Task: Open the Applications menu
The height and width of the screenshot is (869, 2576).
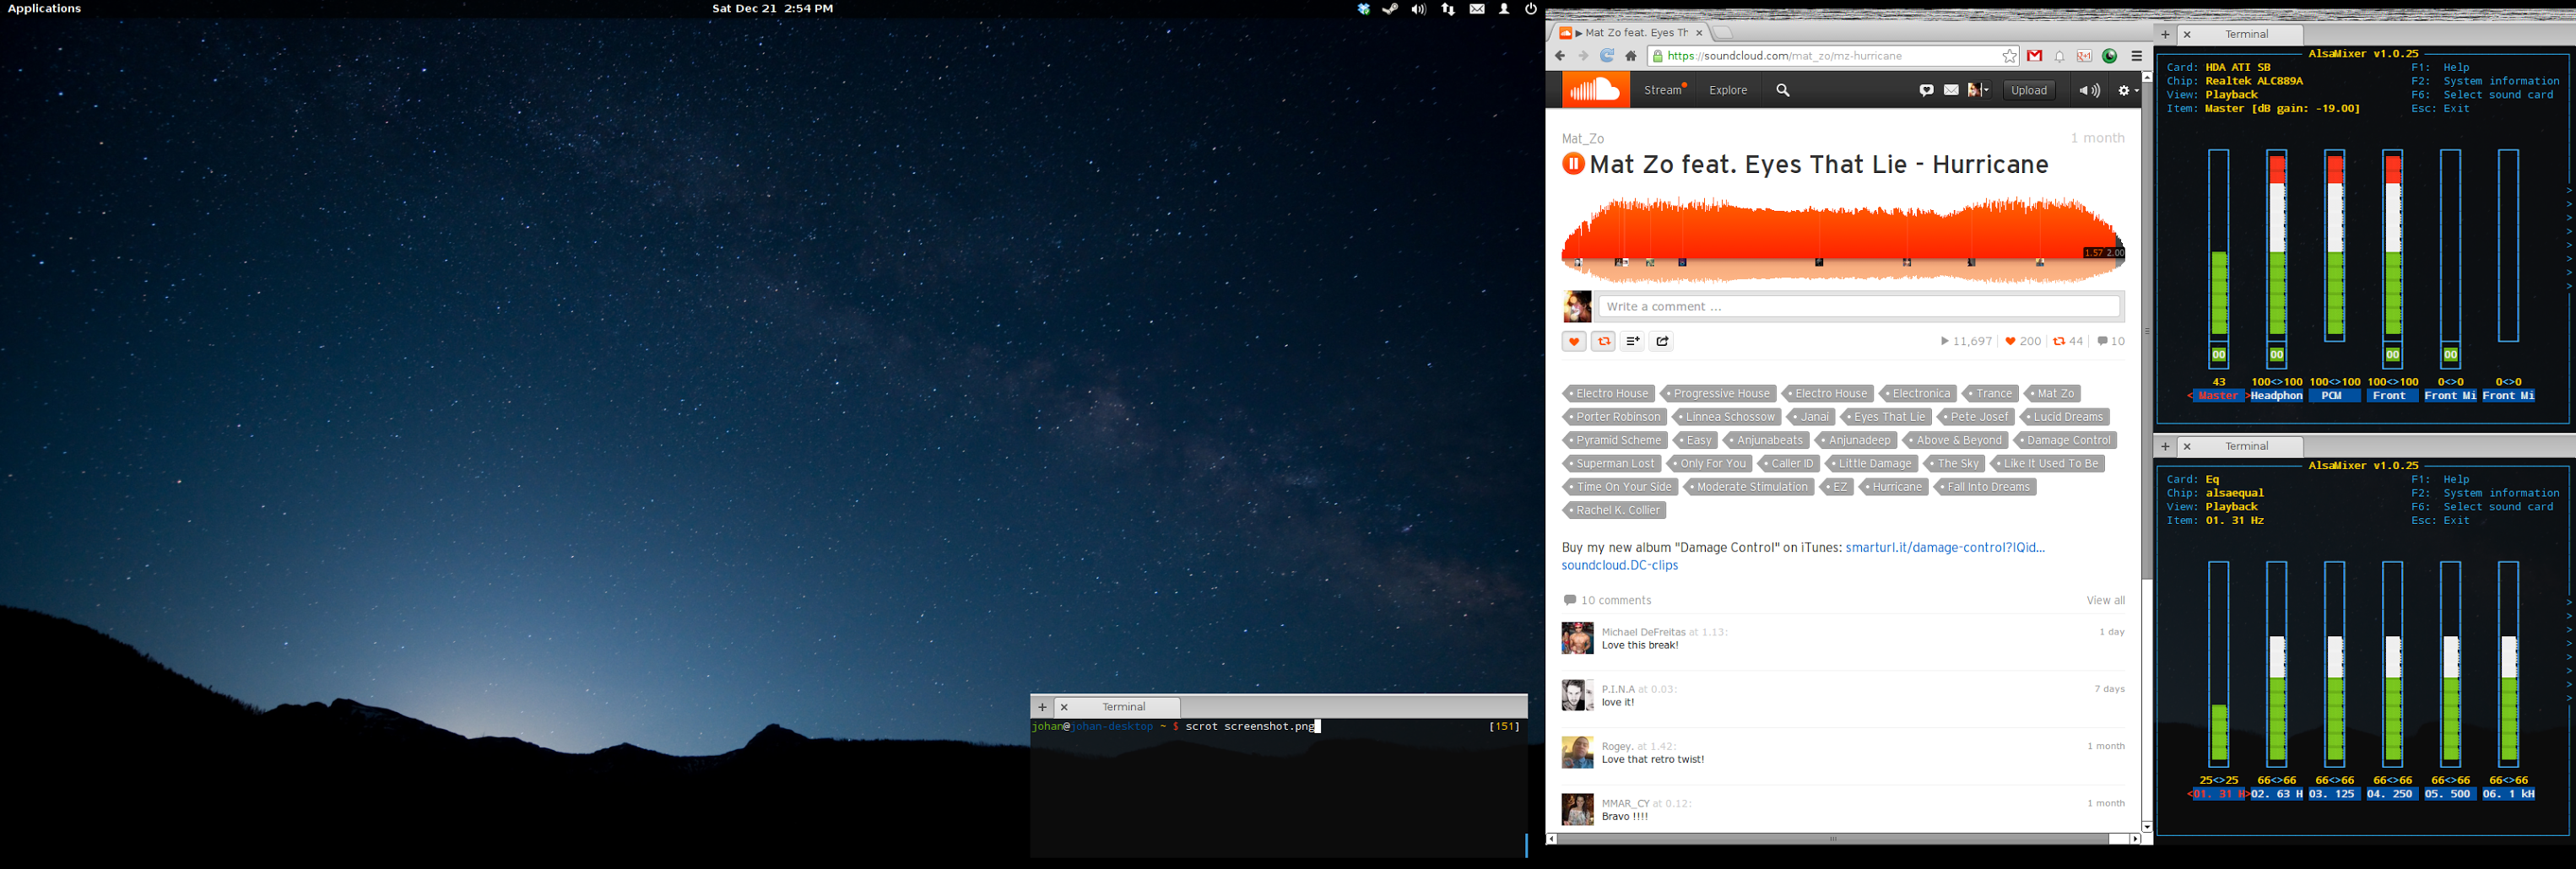Action: [x=45, y=8]
